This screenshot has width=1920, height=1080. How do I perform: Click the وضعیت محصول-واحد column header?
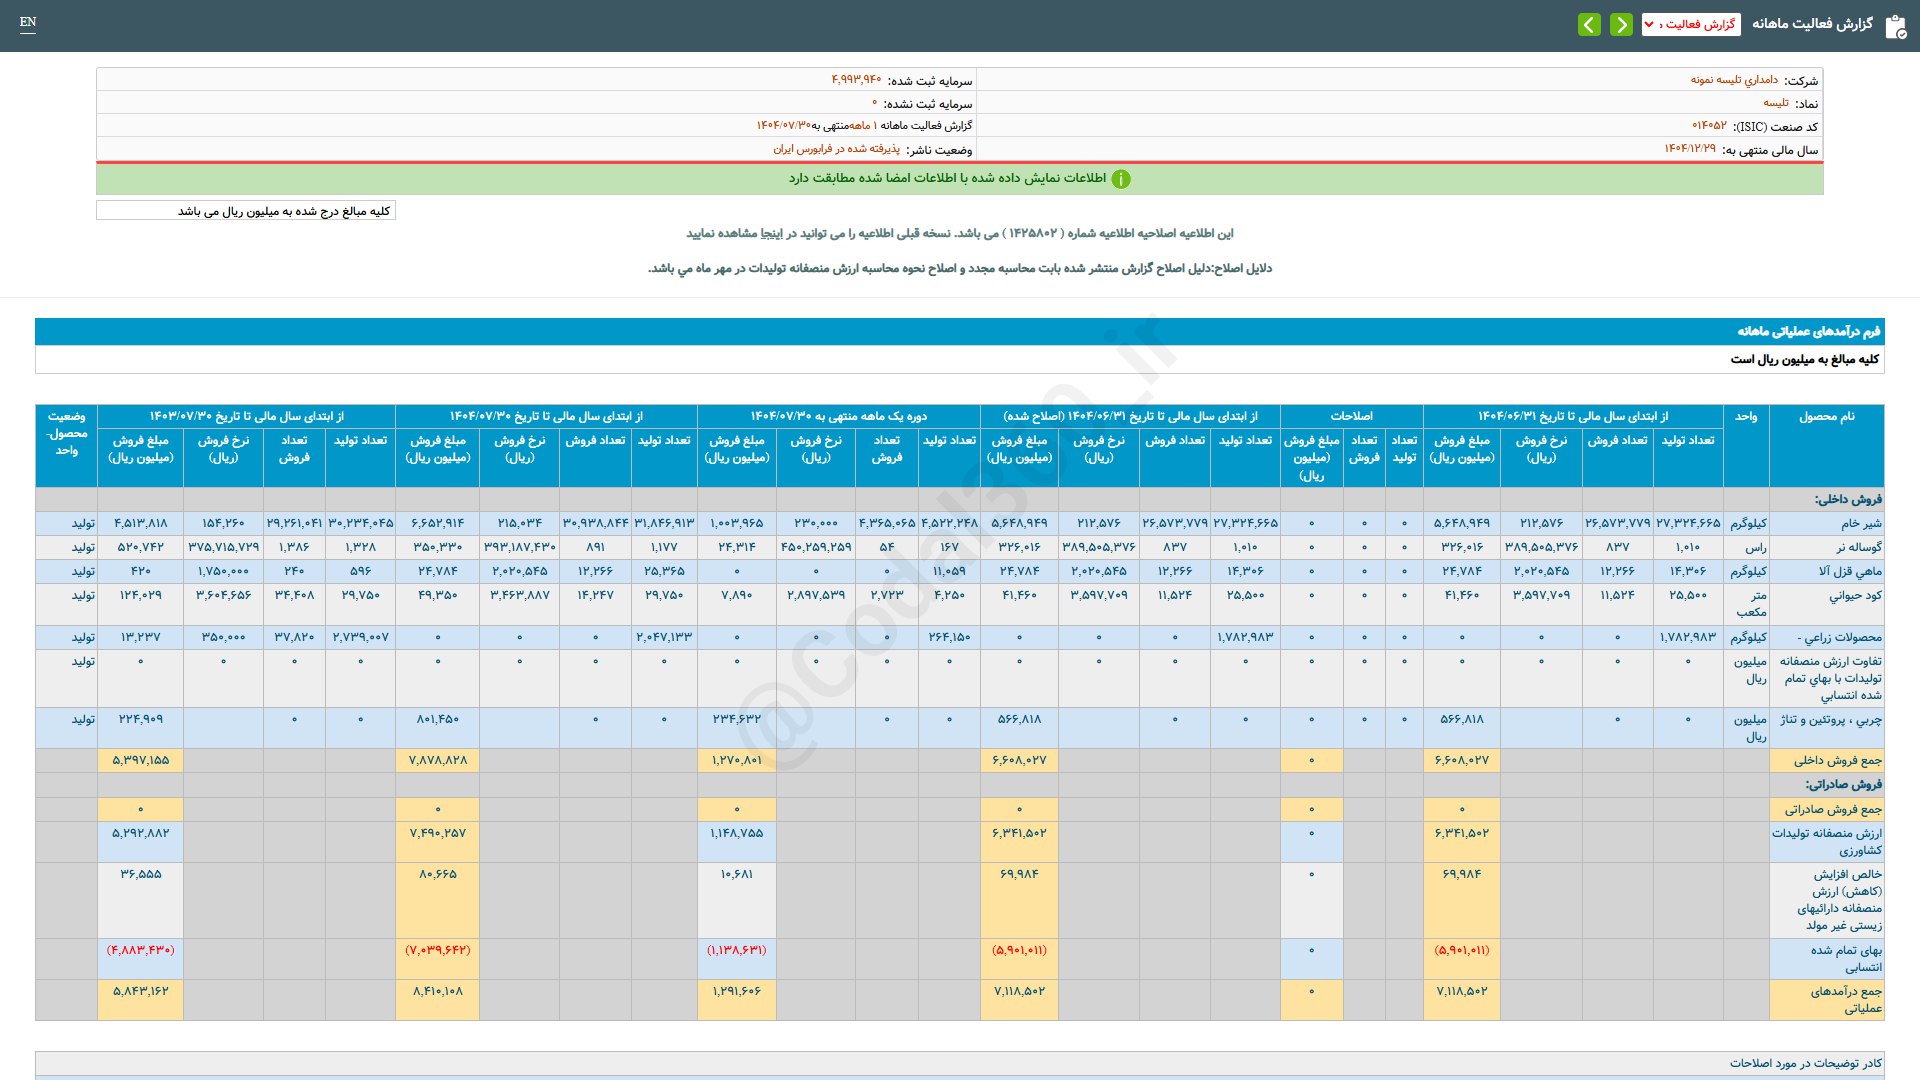point(66,433)
